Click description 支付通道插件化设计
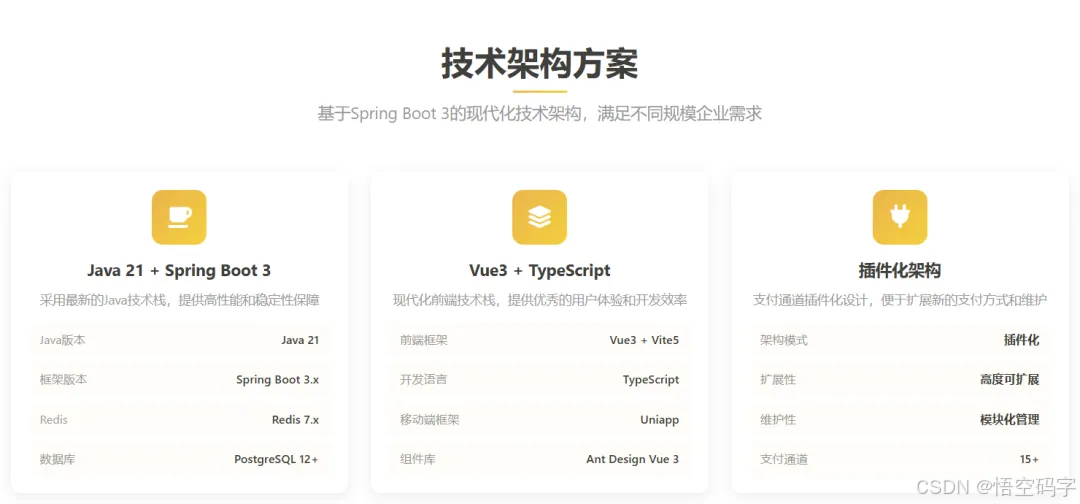Image resolution: width=1080 pixels, height=504 pixels. click(900, 300)
